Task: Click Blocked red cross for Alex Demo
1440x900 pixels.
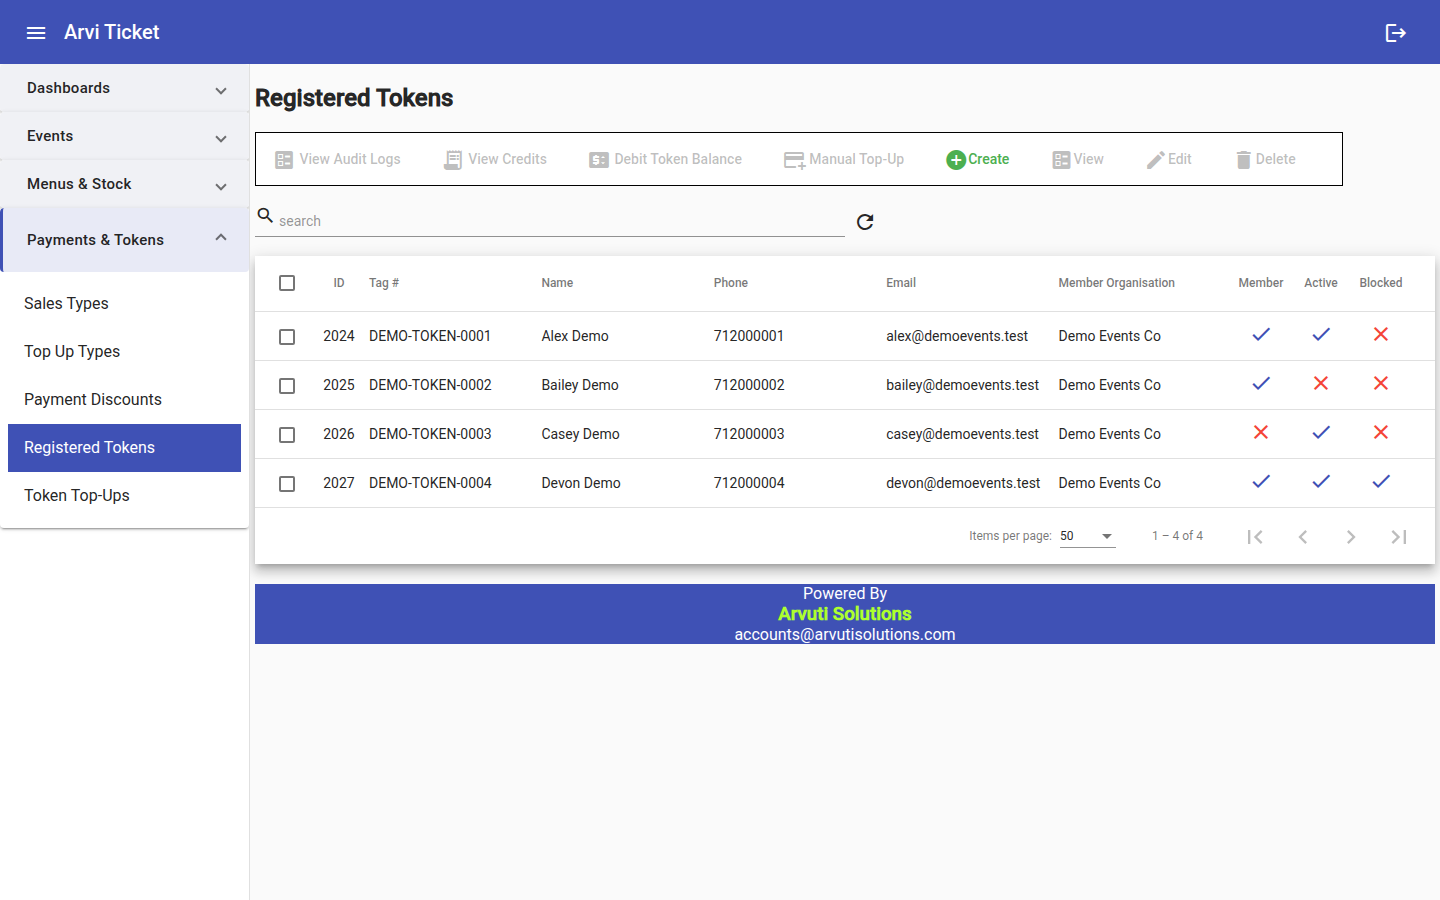Action: click(x=1381, y=334)
